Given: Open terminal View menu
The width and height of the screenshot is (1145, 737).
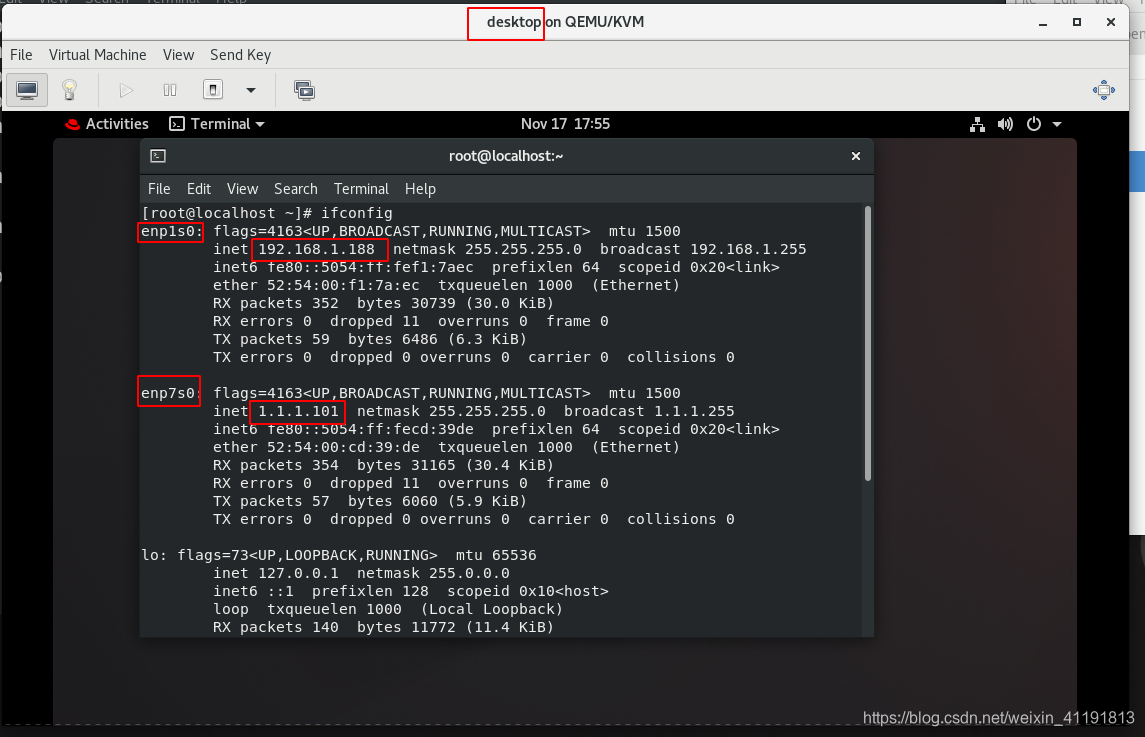Looking at the screenshot, I should [242, 188].
